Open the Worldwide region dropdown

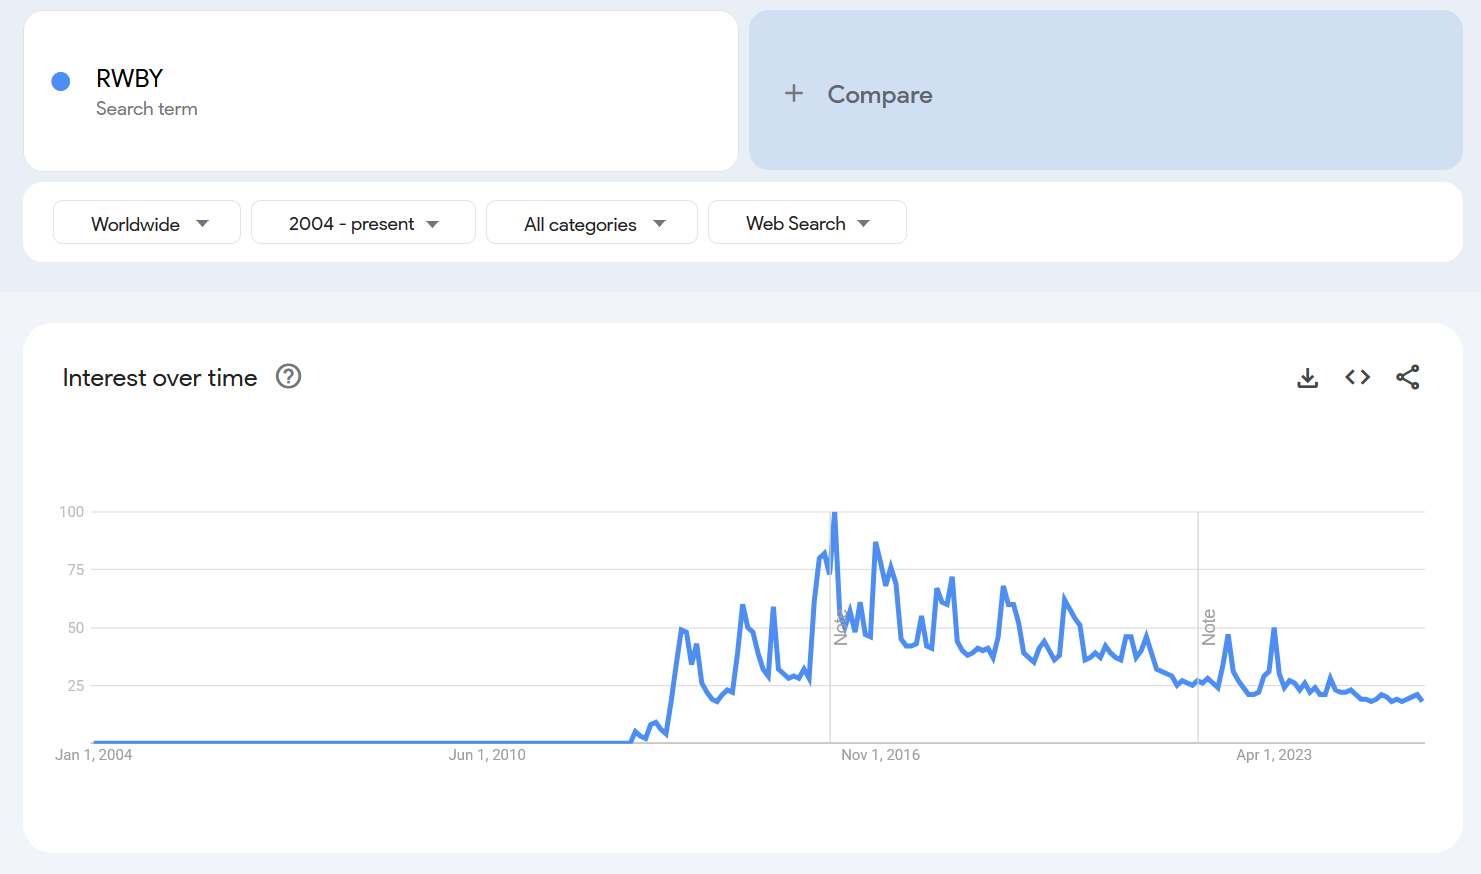(147, 222)
